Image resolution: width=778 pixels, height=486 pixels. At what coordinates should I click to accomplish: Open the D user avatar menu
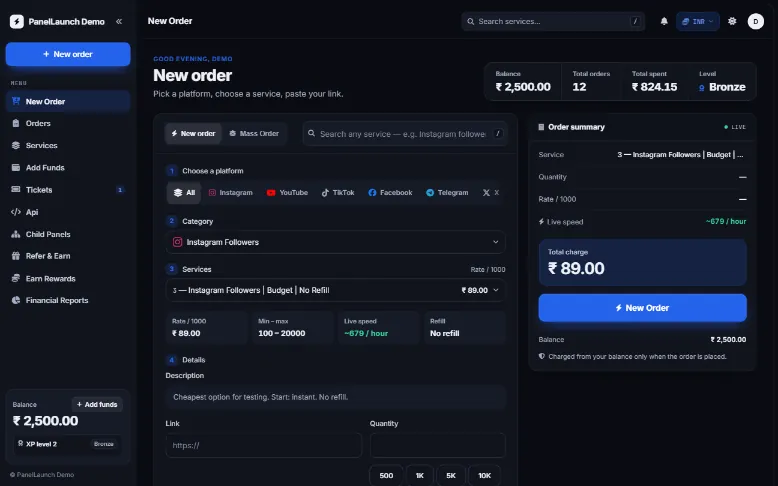pyautogui.click(x=756, y=21)
